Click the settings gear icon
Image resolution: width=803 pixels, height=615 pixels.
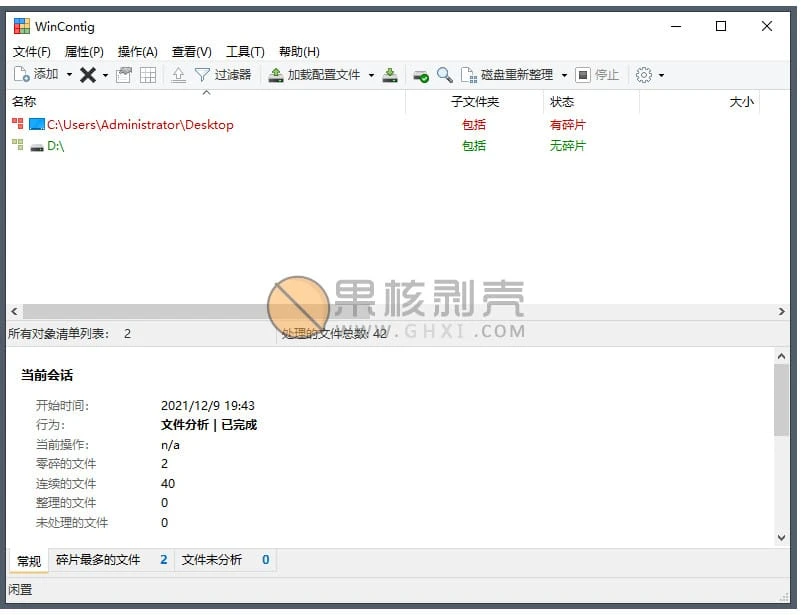(x=644, y=75)
